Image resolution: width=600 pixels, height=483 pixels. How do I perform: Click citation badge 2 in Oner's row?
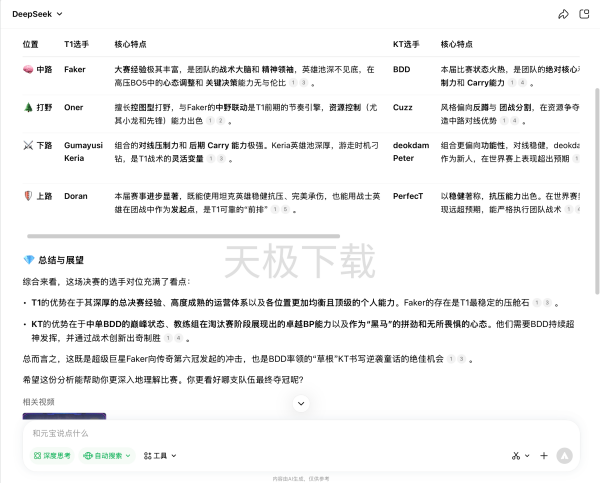pos(221,120)
